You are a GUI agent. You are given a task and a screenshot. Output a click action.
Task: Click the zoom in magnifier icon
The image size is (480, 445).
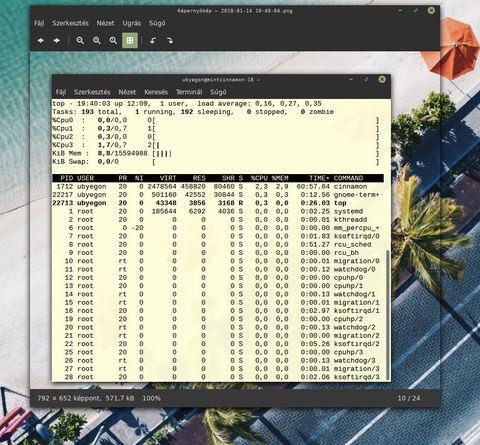tap(80, 41)
